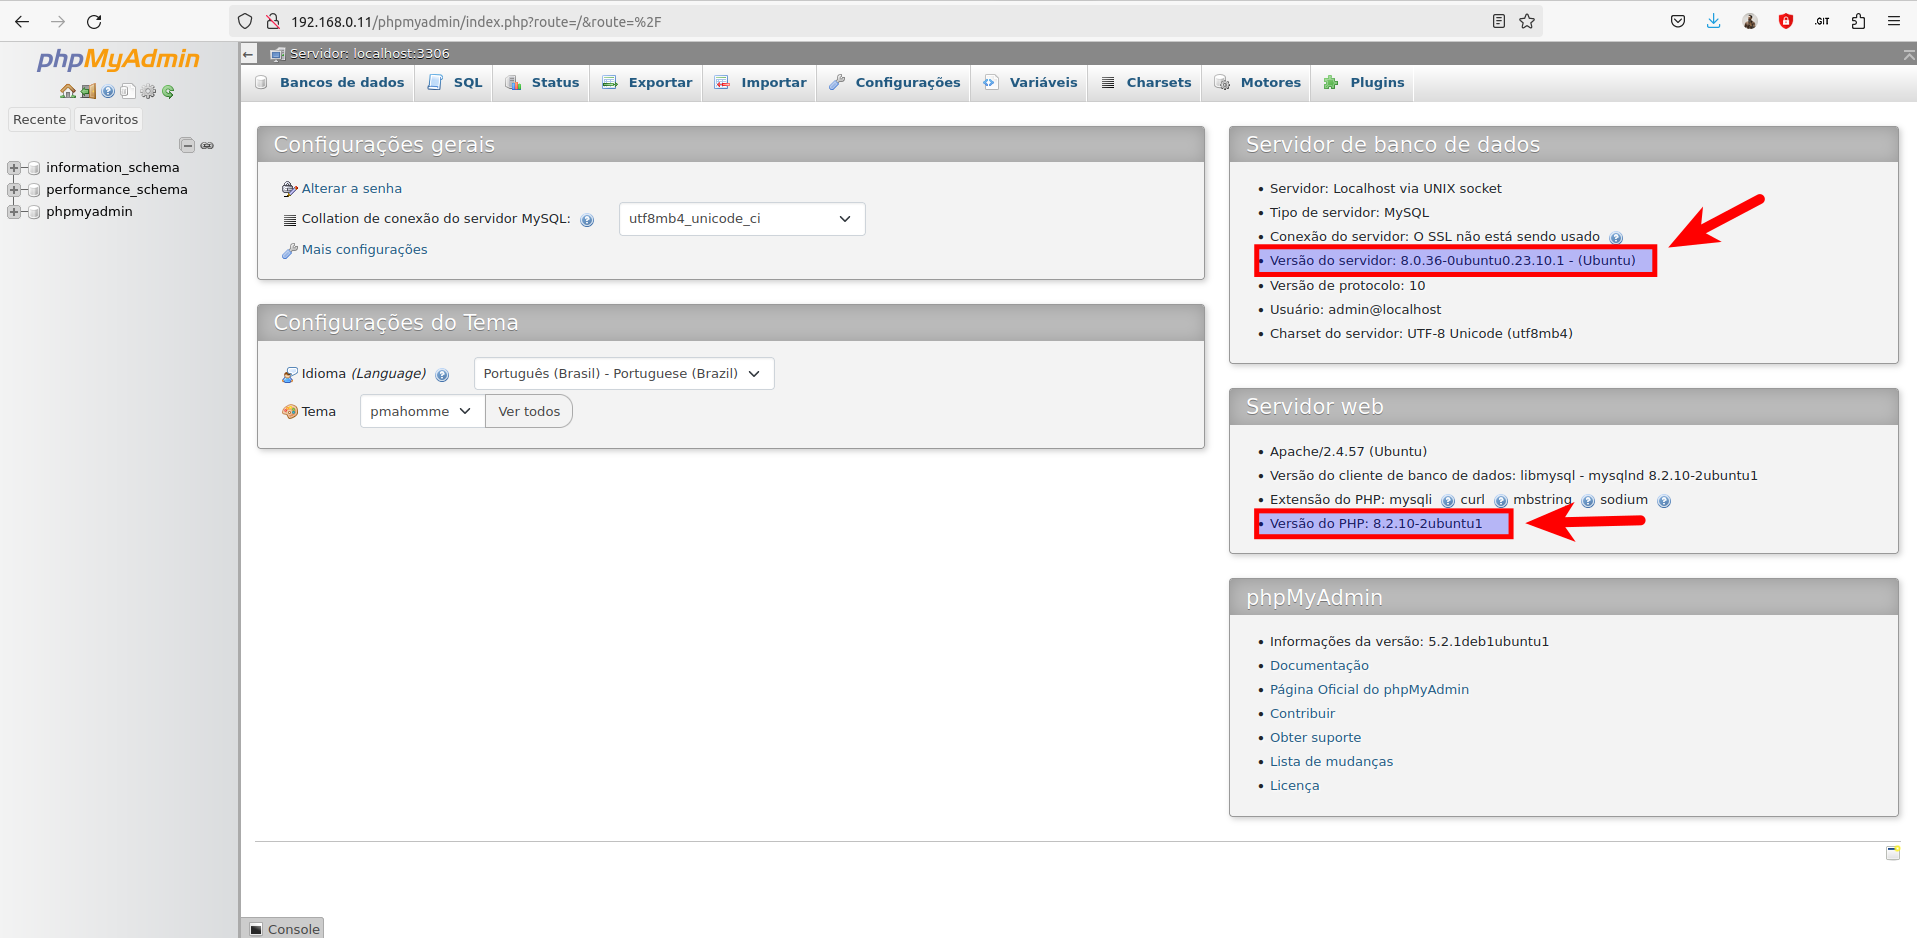Open phpMyAdmin documentation blue help icon in sidebar
Viewport: 1917px width, 938px height.
(108, 91)
